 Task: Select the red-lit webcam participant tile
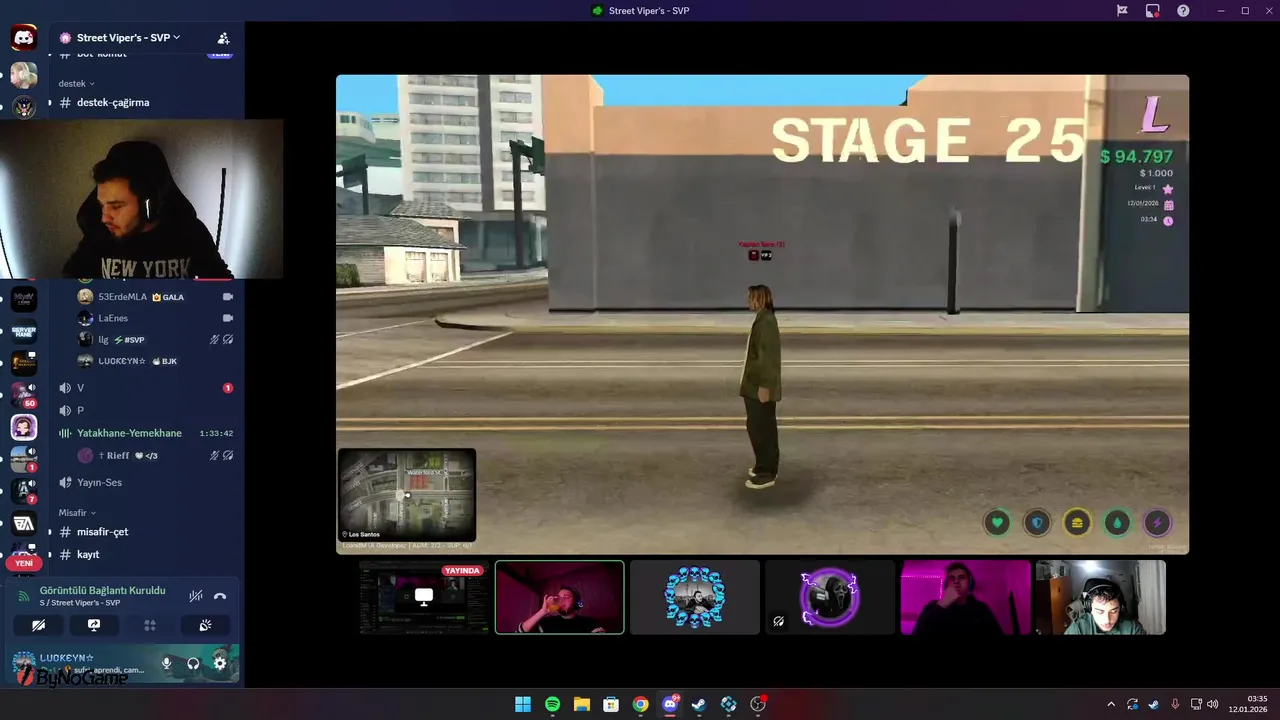560,597
